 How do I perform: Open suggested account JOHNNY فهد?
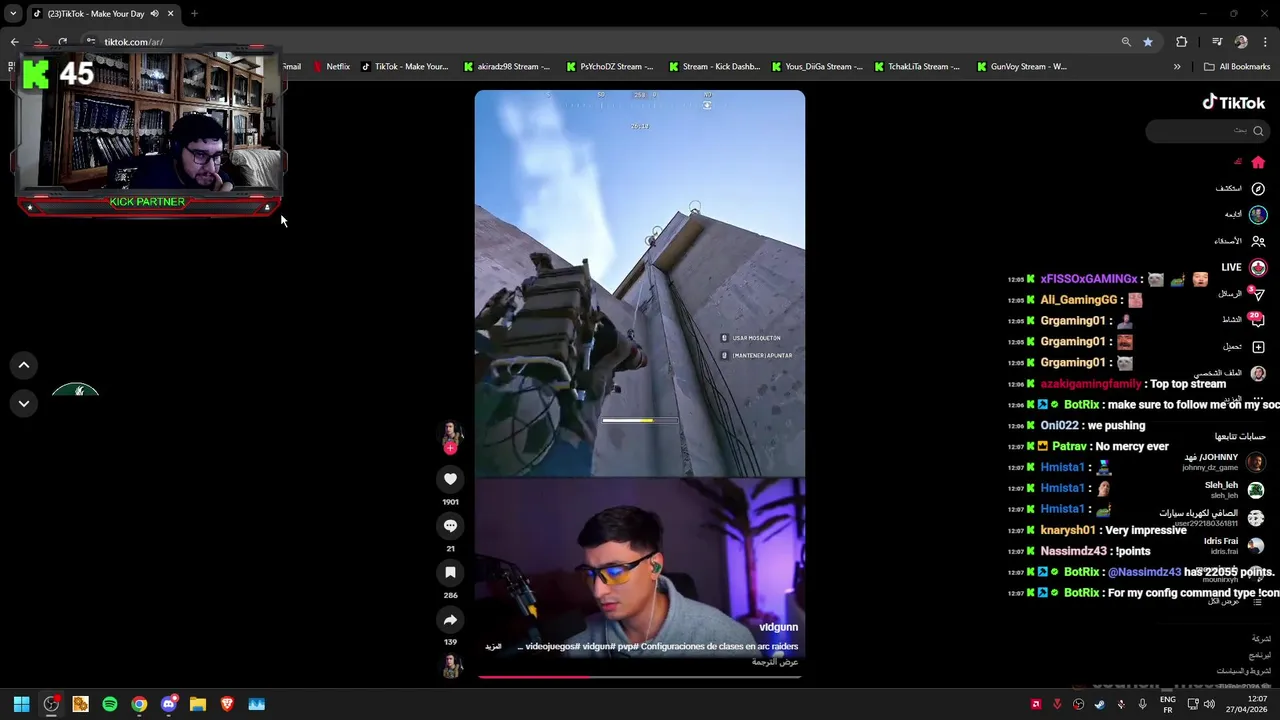pyautogui.click(x=1223, y=462)
